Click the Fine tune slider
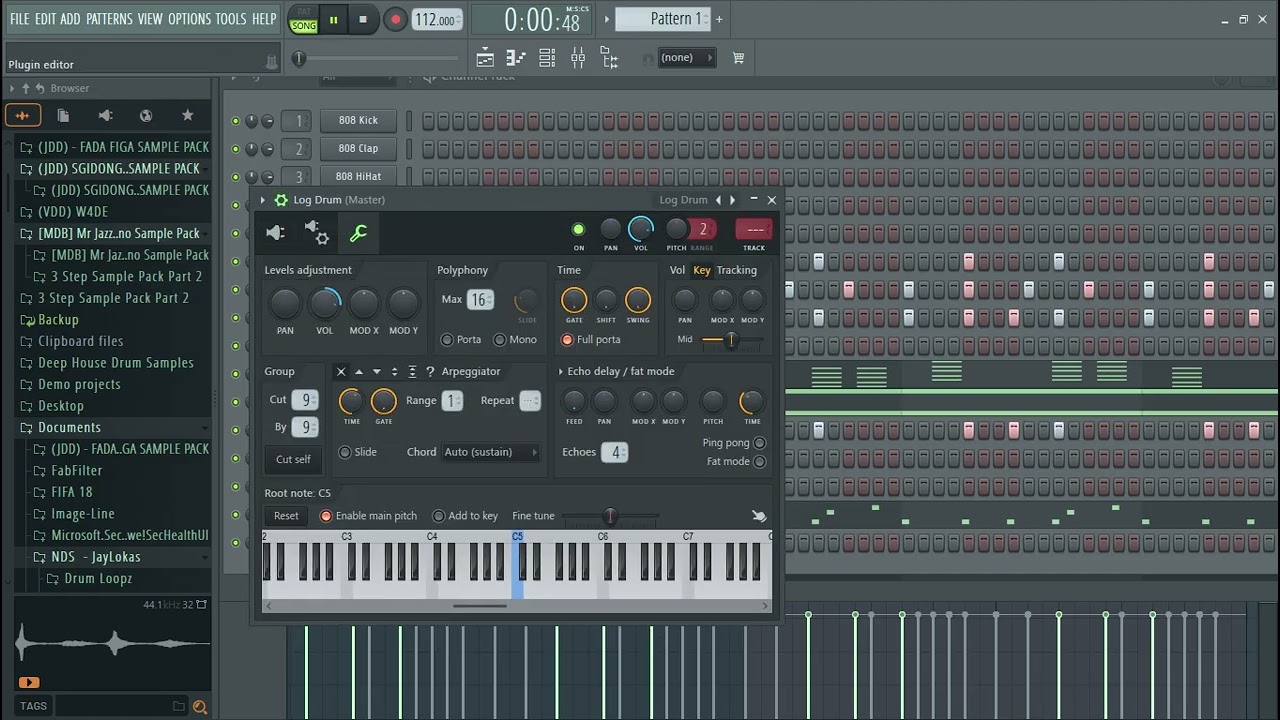 coord(610,516)
